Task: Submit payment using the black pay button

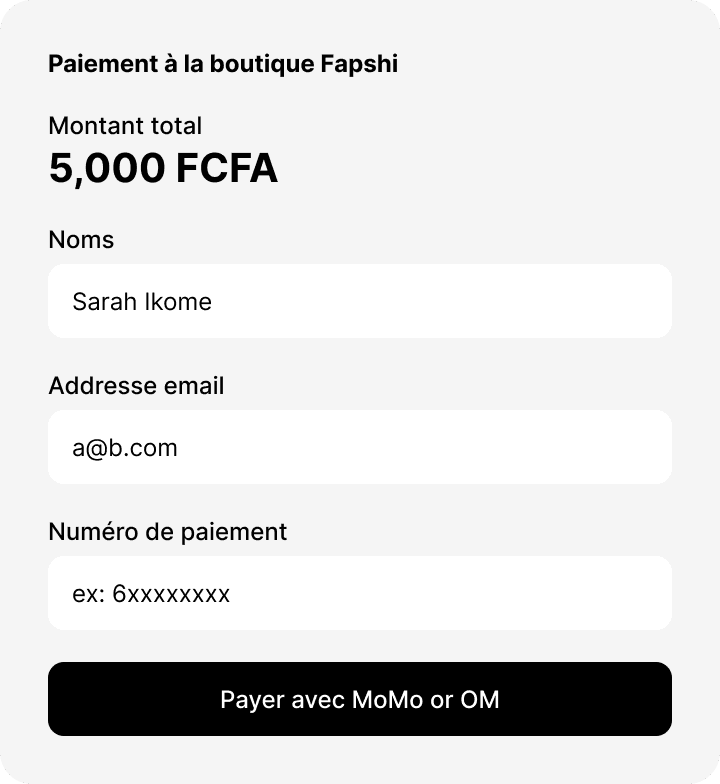Action: [360, 699]
